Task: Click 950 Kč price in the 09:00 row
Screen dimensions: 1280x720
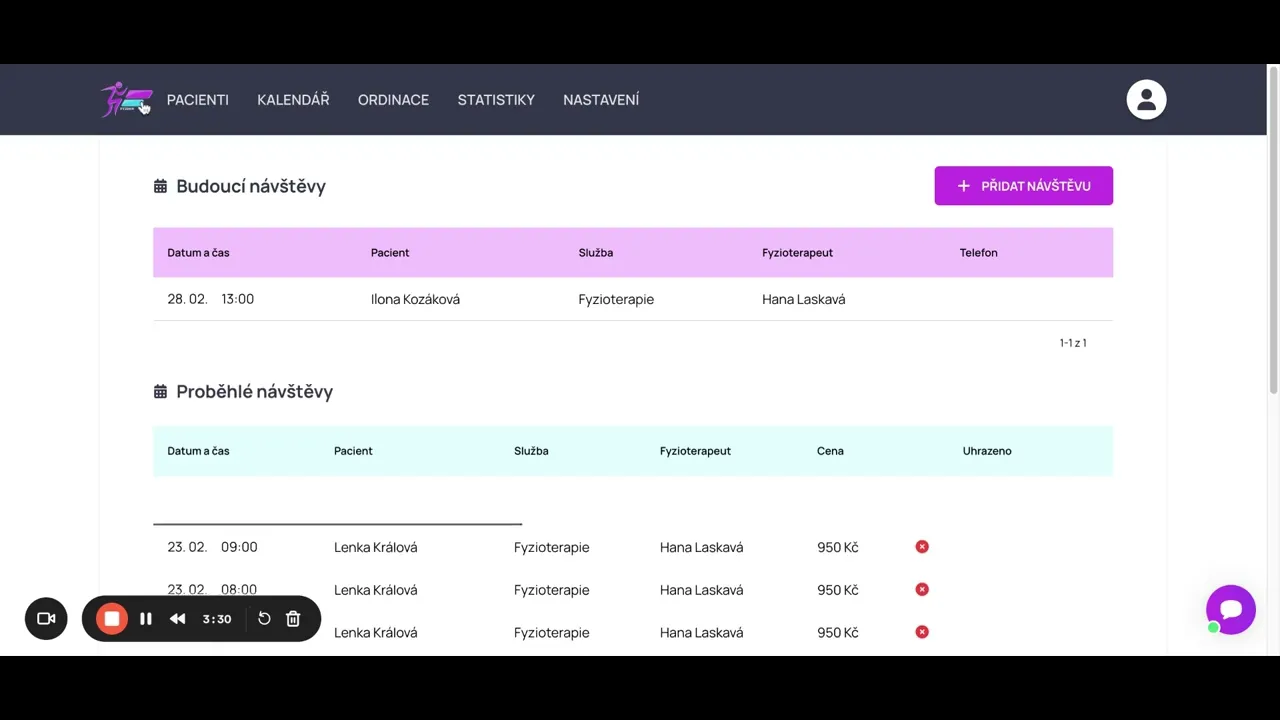Action: click(x=838, y=547)
